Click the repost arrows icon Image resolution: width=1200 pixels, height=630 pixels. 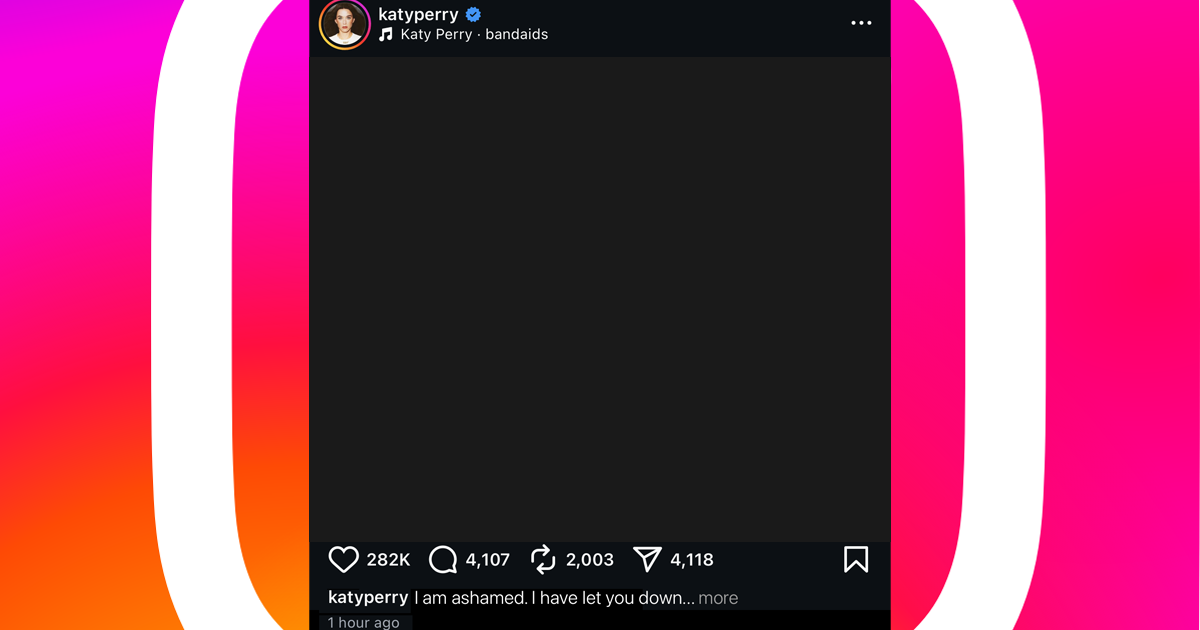click(543, 559)
